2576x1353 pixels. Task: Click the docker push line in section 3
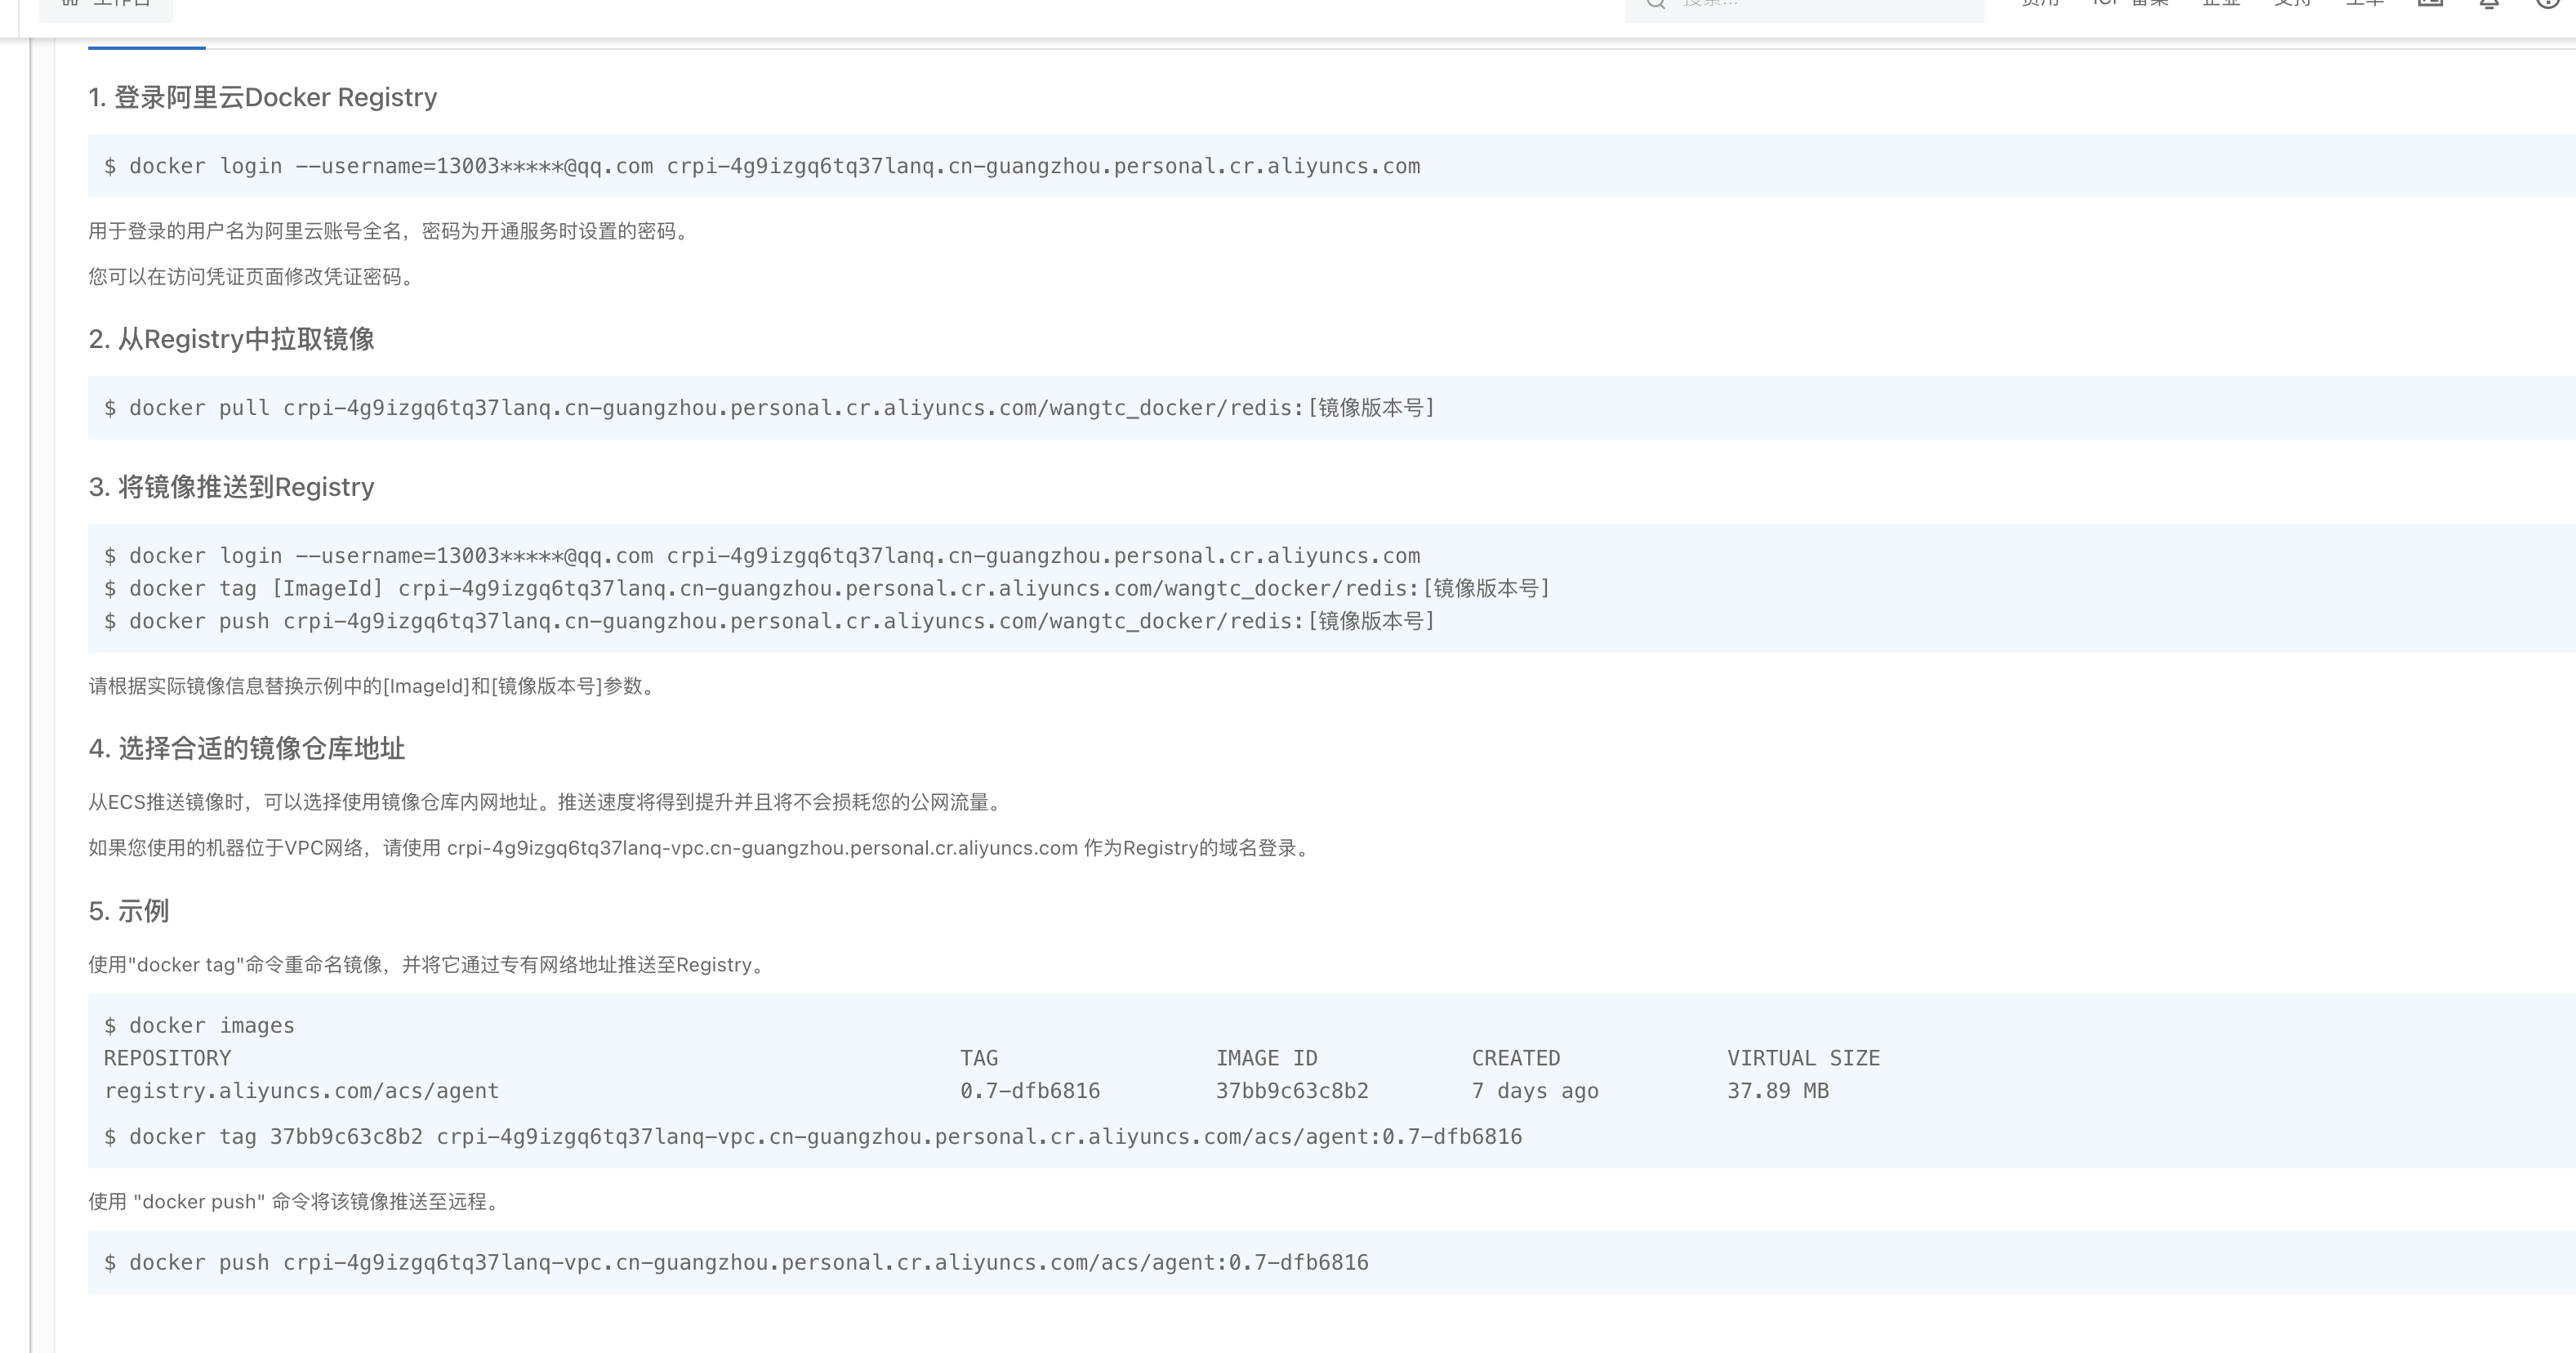tap(769, 621)
